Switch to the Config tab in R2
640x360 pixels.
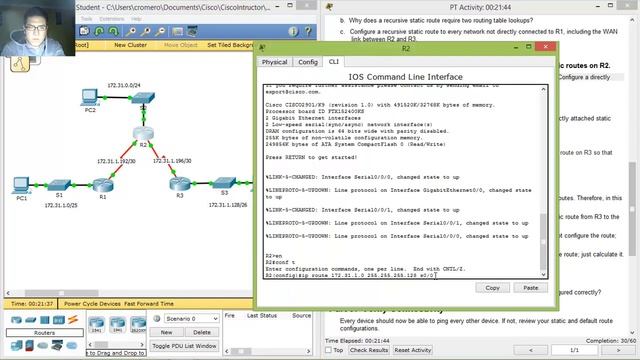pyautogui.click(x=308, y=62)
